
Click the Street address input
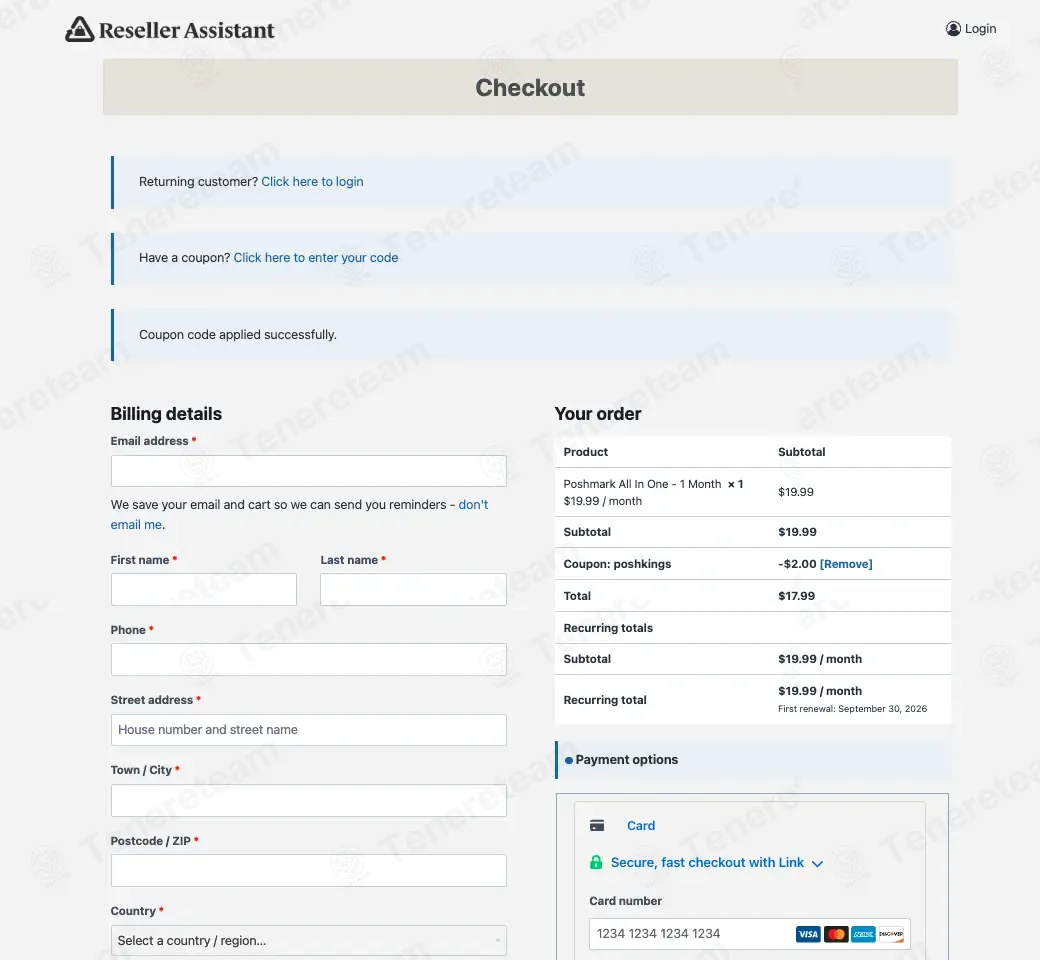coord(308,730)
